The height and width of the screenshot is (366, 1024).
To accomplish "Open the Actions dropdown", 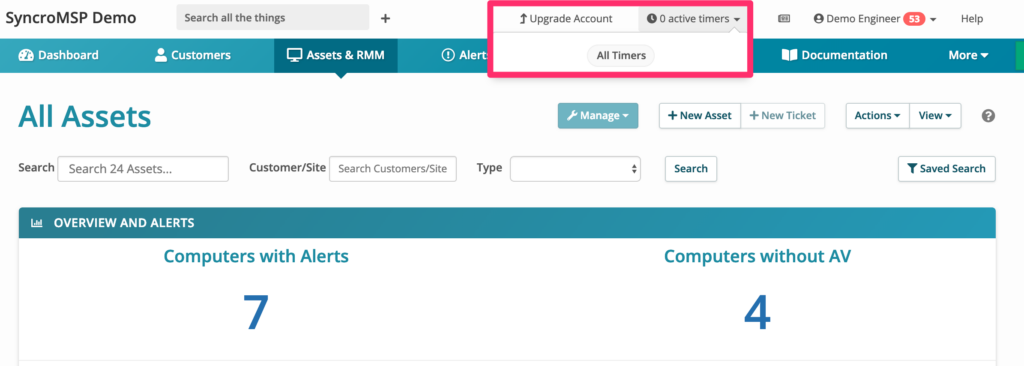I will (x=877, y=116).
